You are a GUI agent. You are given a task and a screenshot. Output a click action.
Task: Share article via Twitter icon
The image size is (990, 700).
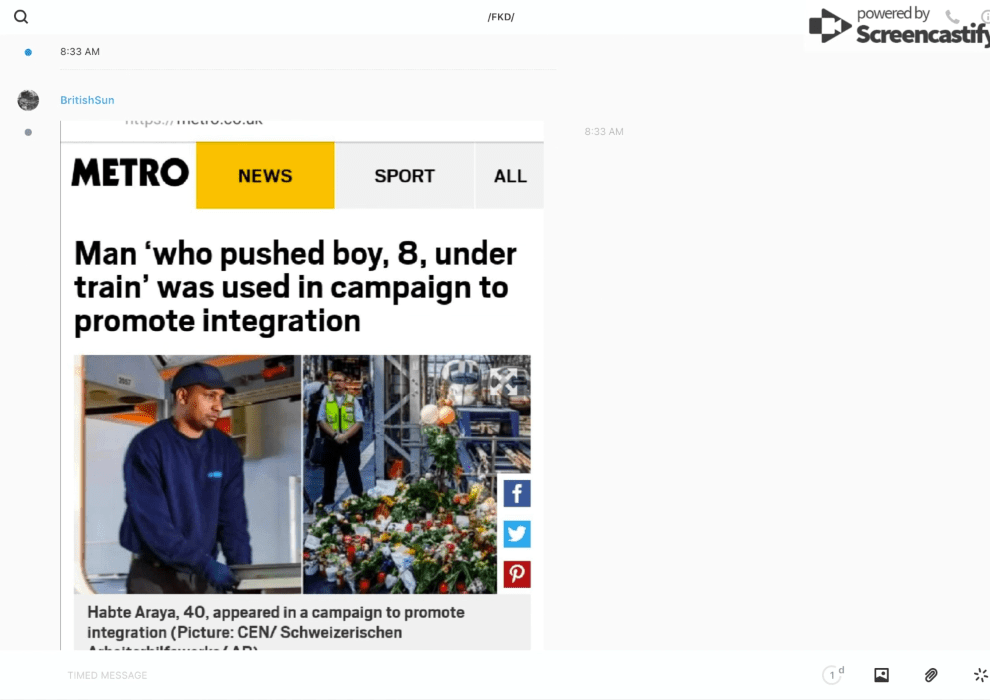tap(516, 534)
